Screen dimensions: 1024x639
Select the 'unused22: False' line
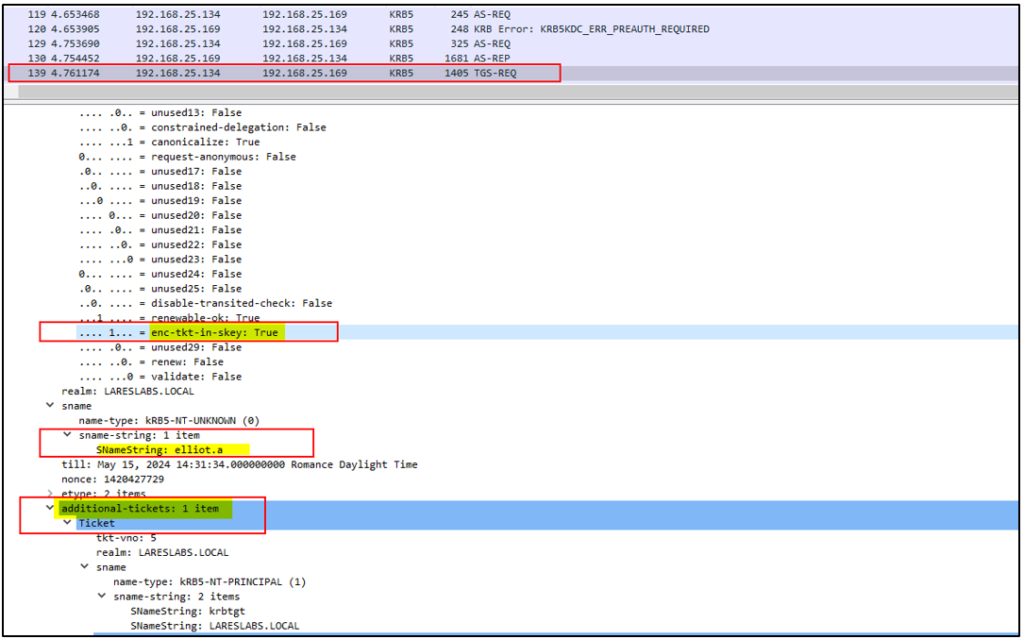point(160,244)
